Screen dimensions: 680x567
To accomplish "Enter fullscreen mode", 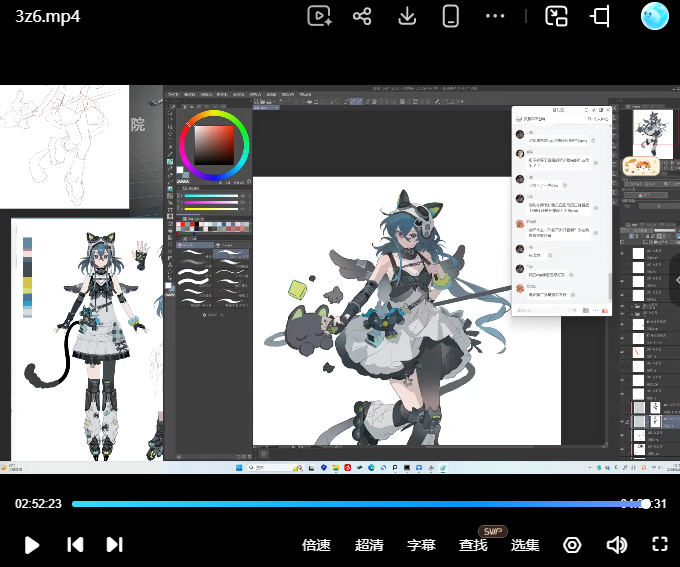I will [x=660, y=544].
